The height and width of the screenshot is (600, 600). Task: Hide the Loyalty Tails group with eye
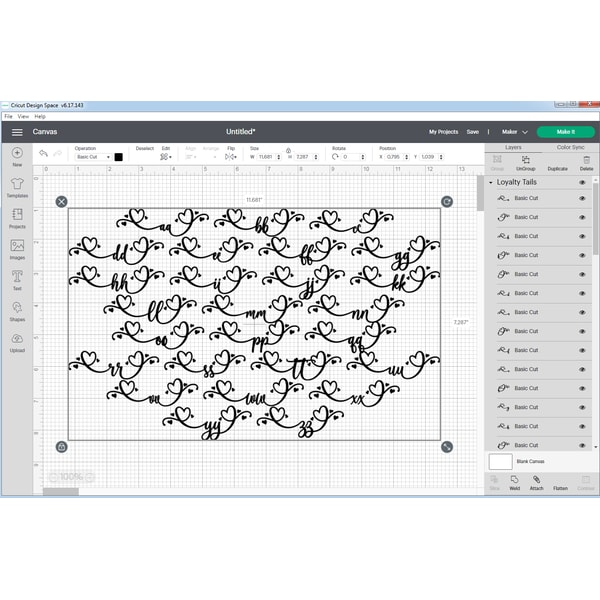coord(582,183)
